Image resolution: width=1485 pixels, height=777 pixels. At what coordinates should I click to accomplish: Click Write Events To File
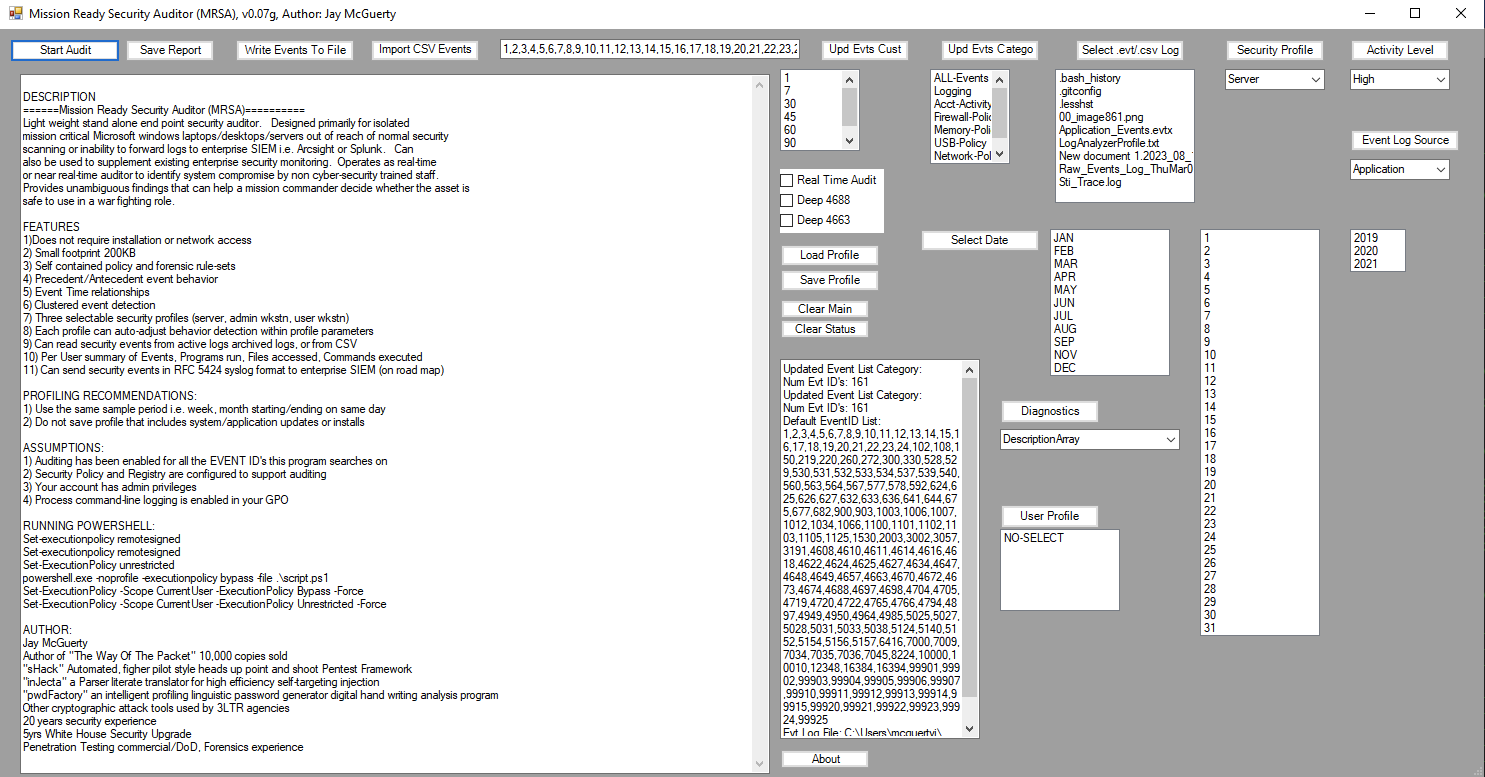click(295, 50)
